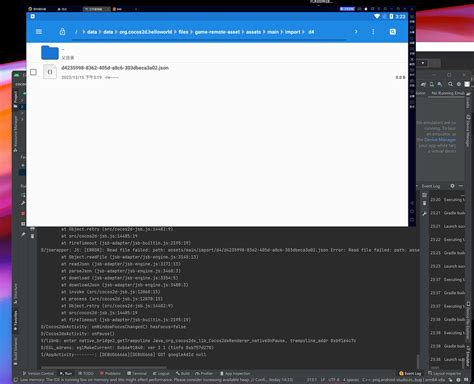
Task: Click the Event Log settings gear
Action: coord(452,186)
